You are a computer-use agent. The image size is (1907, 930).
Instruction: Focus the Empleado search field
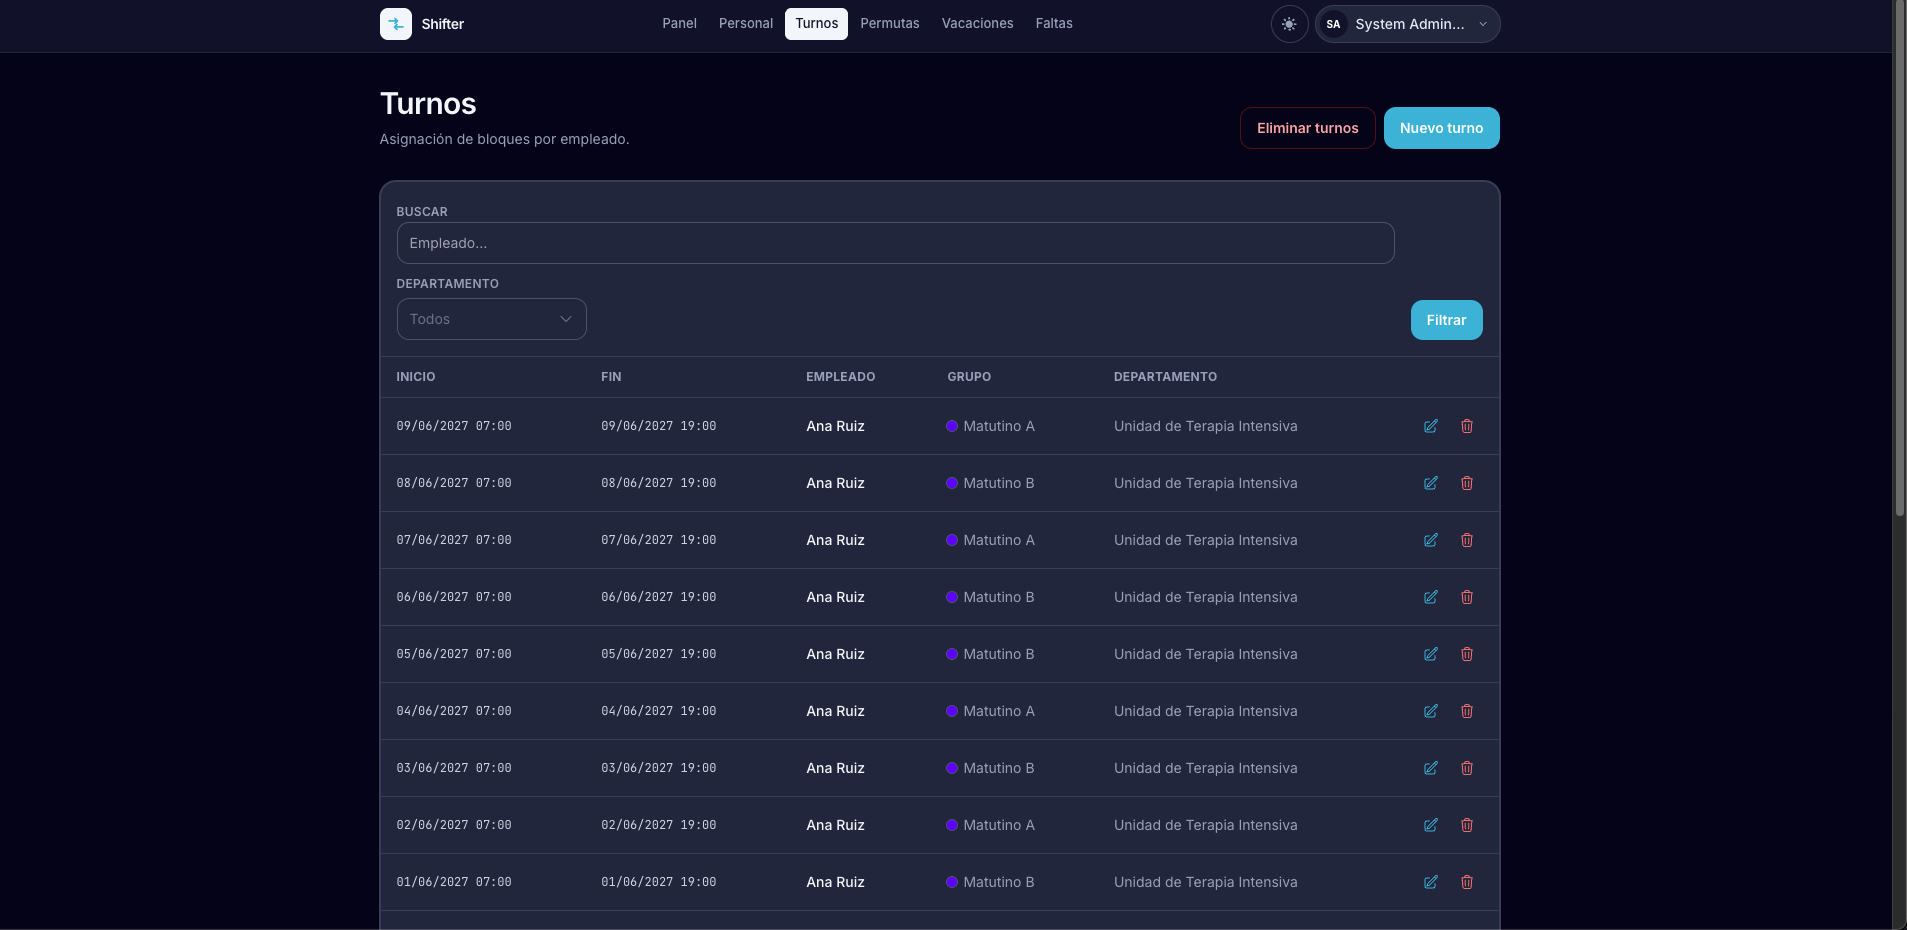[895, 243]
